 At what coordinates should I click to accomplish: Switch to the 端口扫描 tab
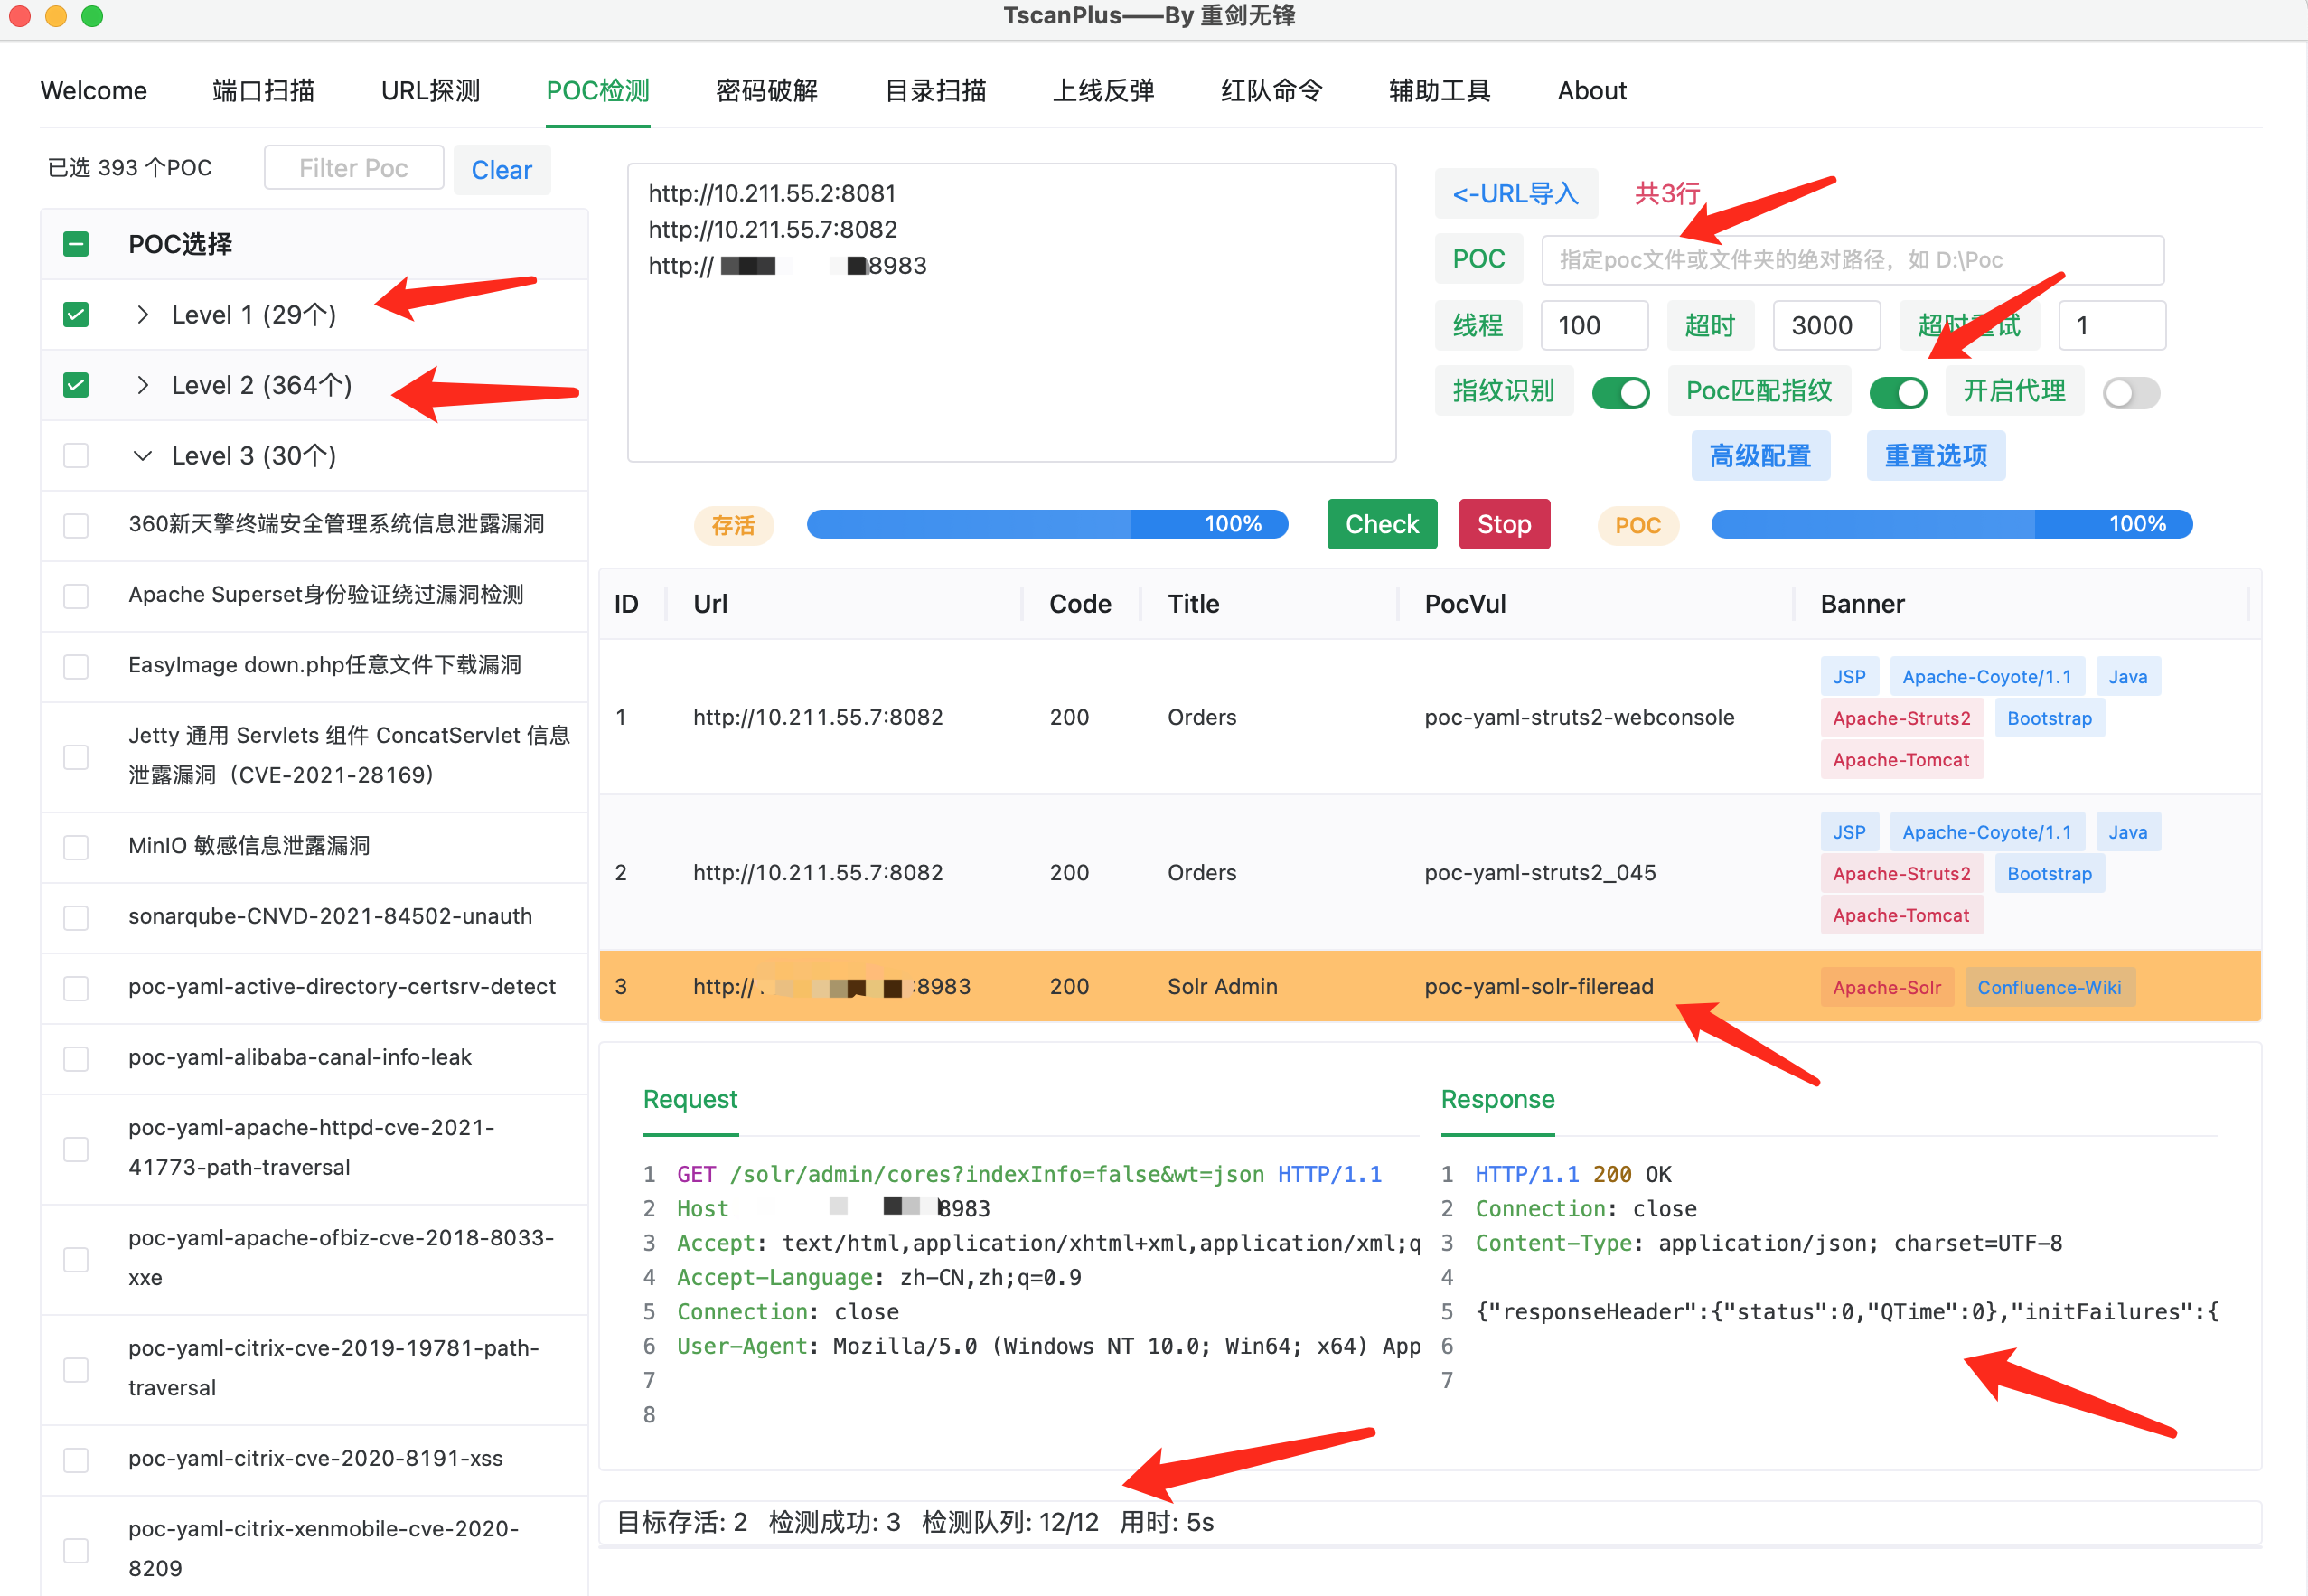(x=263, y=91)
